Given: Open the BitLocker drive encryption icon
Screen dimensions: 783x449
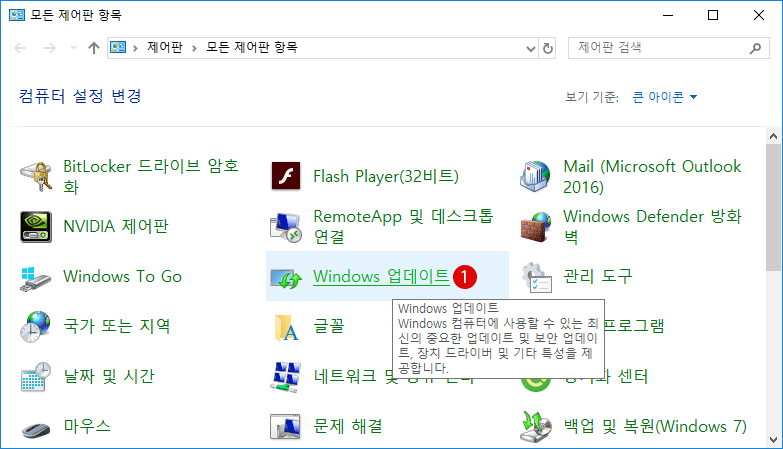Looking at the screenshot, I should coord(36,176).
